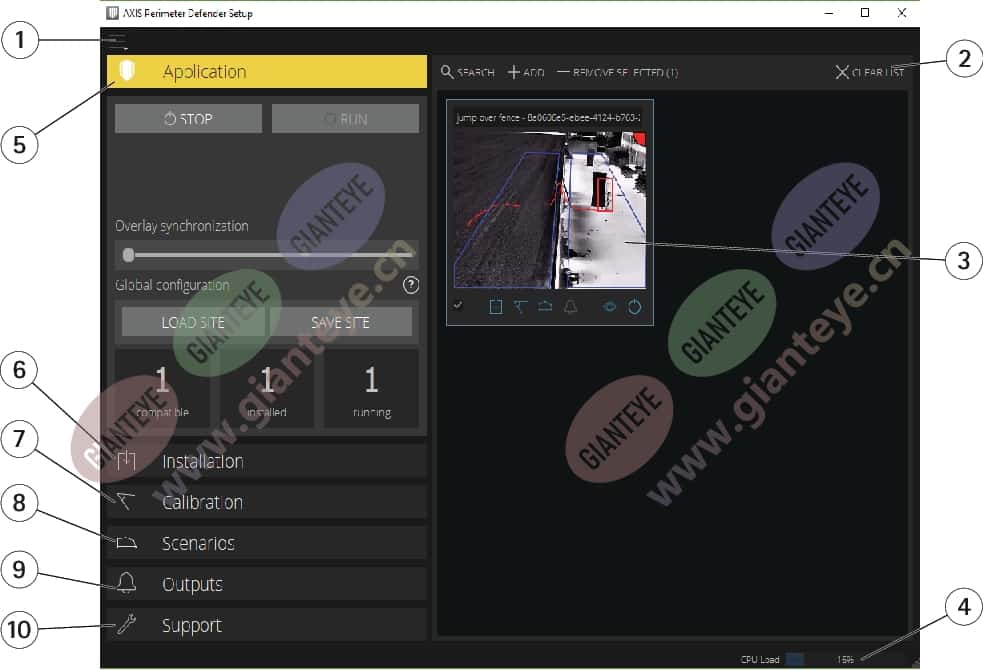Image resolution: width=983 pixels, height=670 pixels.
Task: Click the "CPU Load" label in status bar
Action: tap(760, 659)
